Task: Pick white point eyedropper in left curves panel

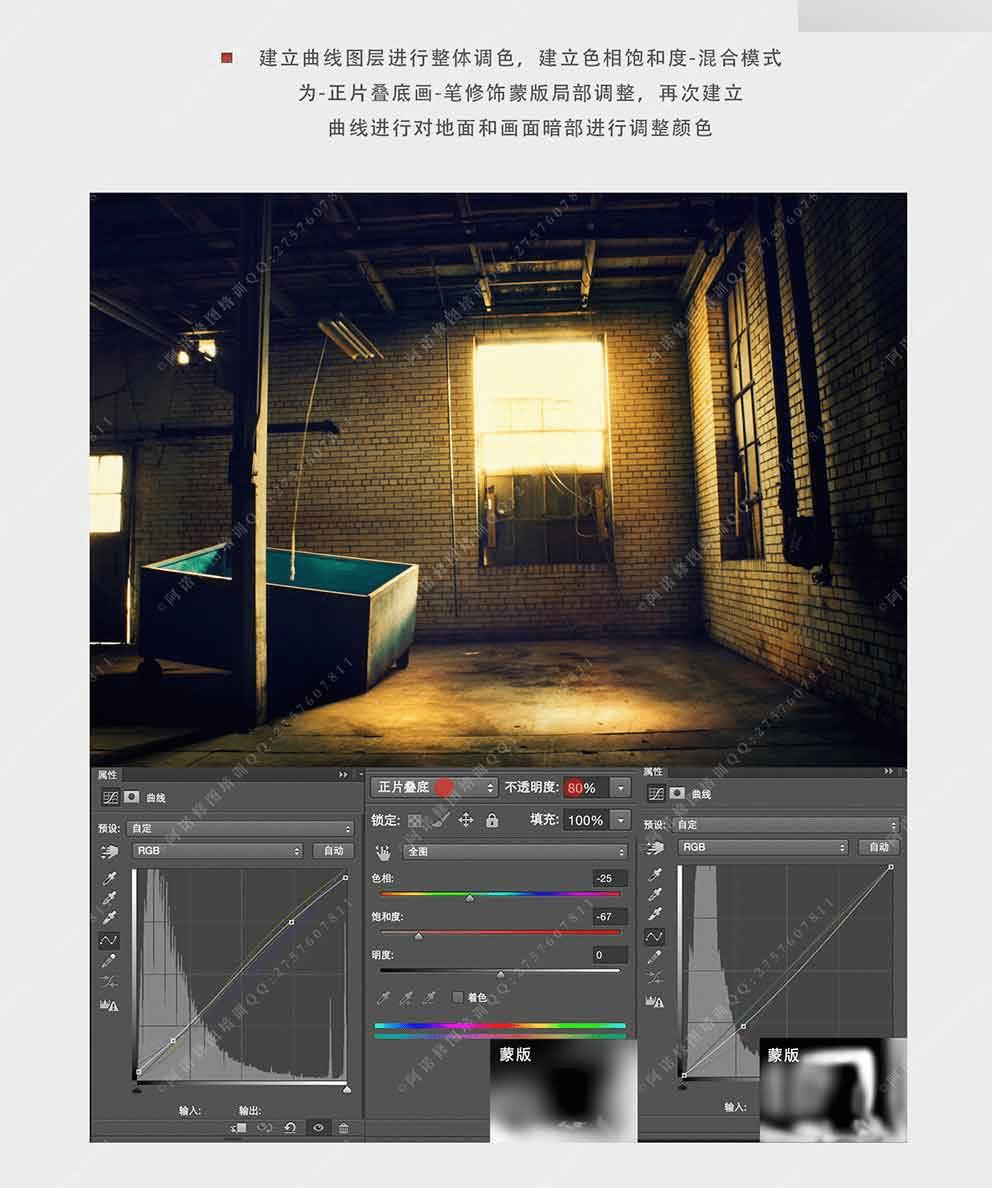Action: tap(109, 918)
